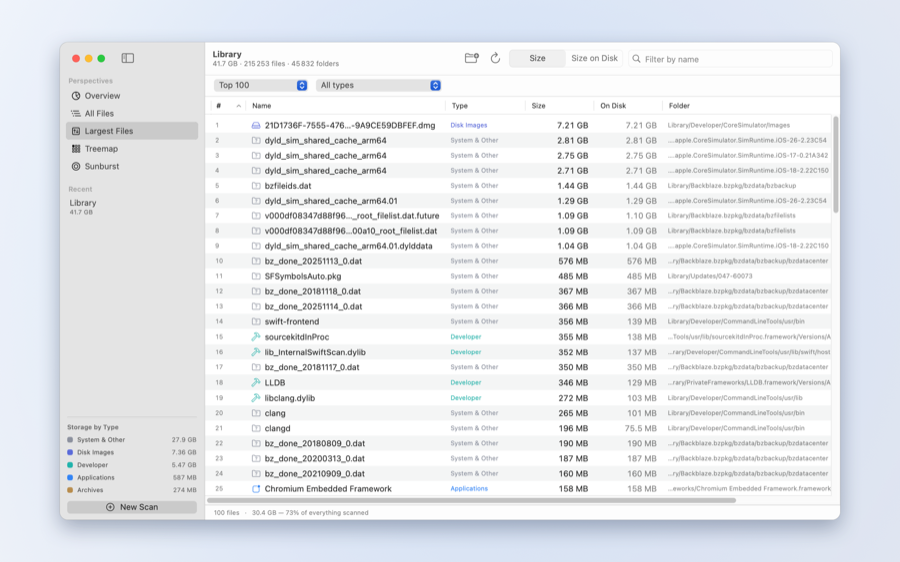The height and width of the screenshot is (562, 900).
Task: Click hammer icon beside libclang.dylib
Action: [256, 398]
